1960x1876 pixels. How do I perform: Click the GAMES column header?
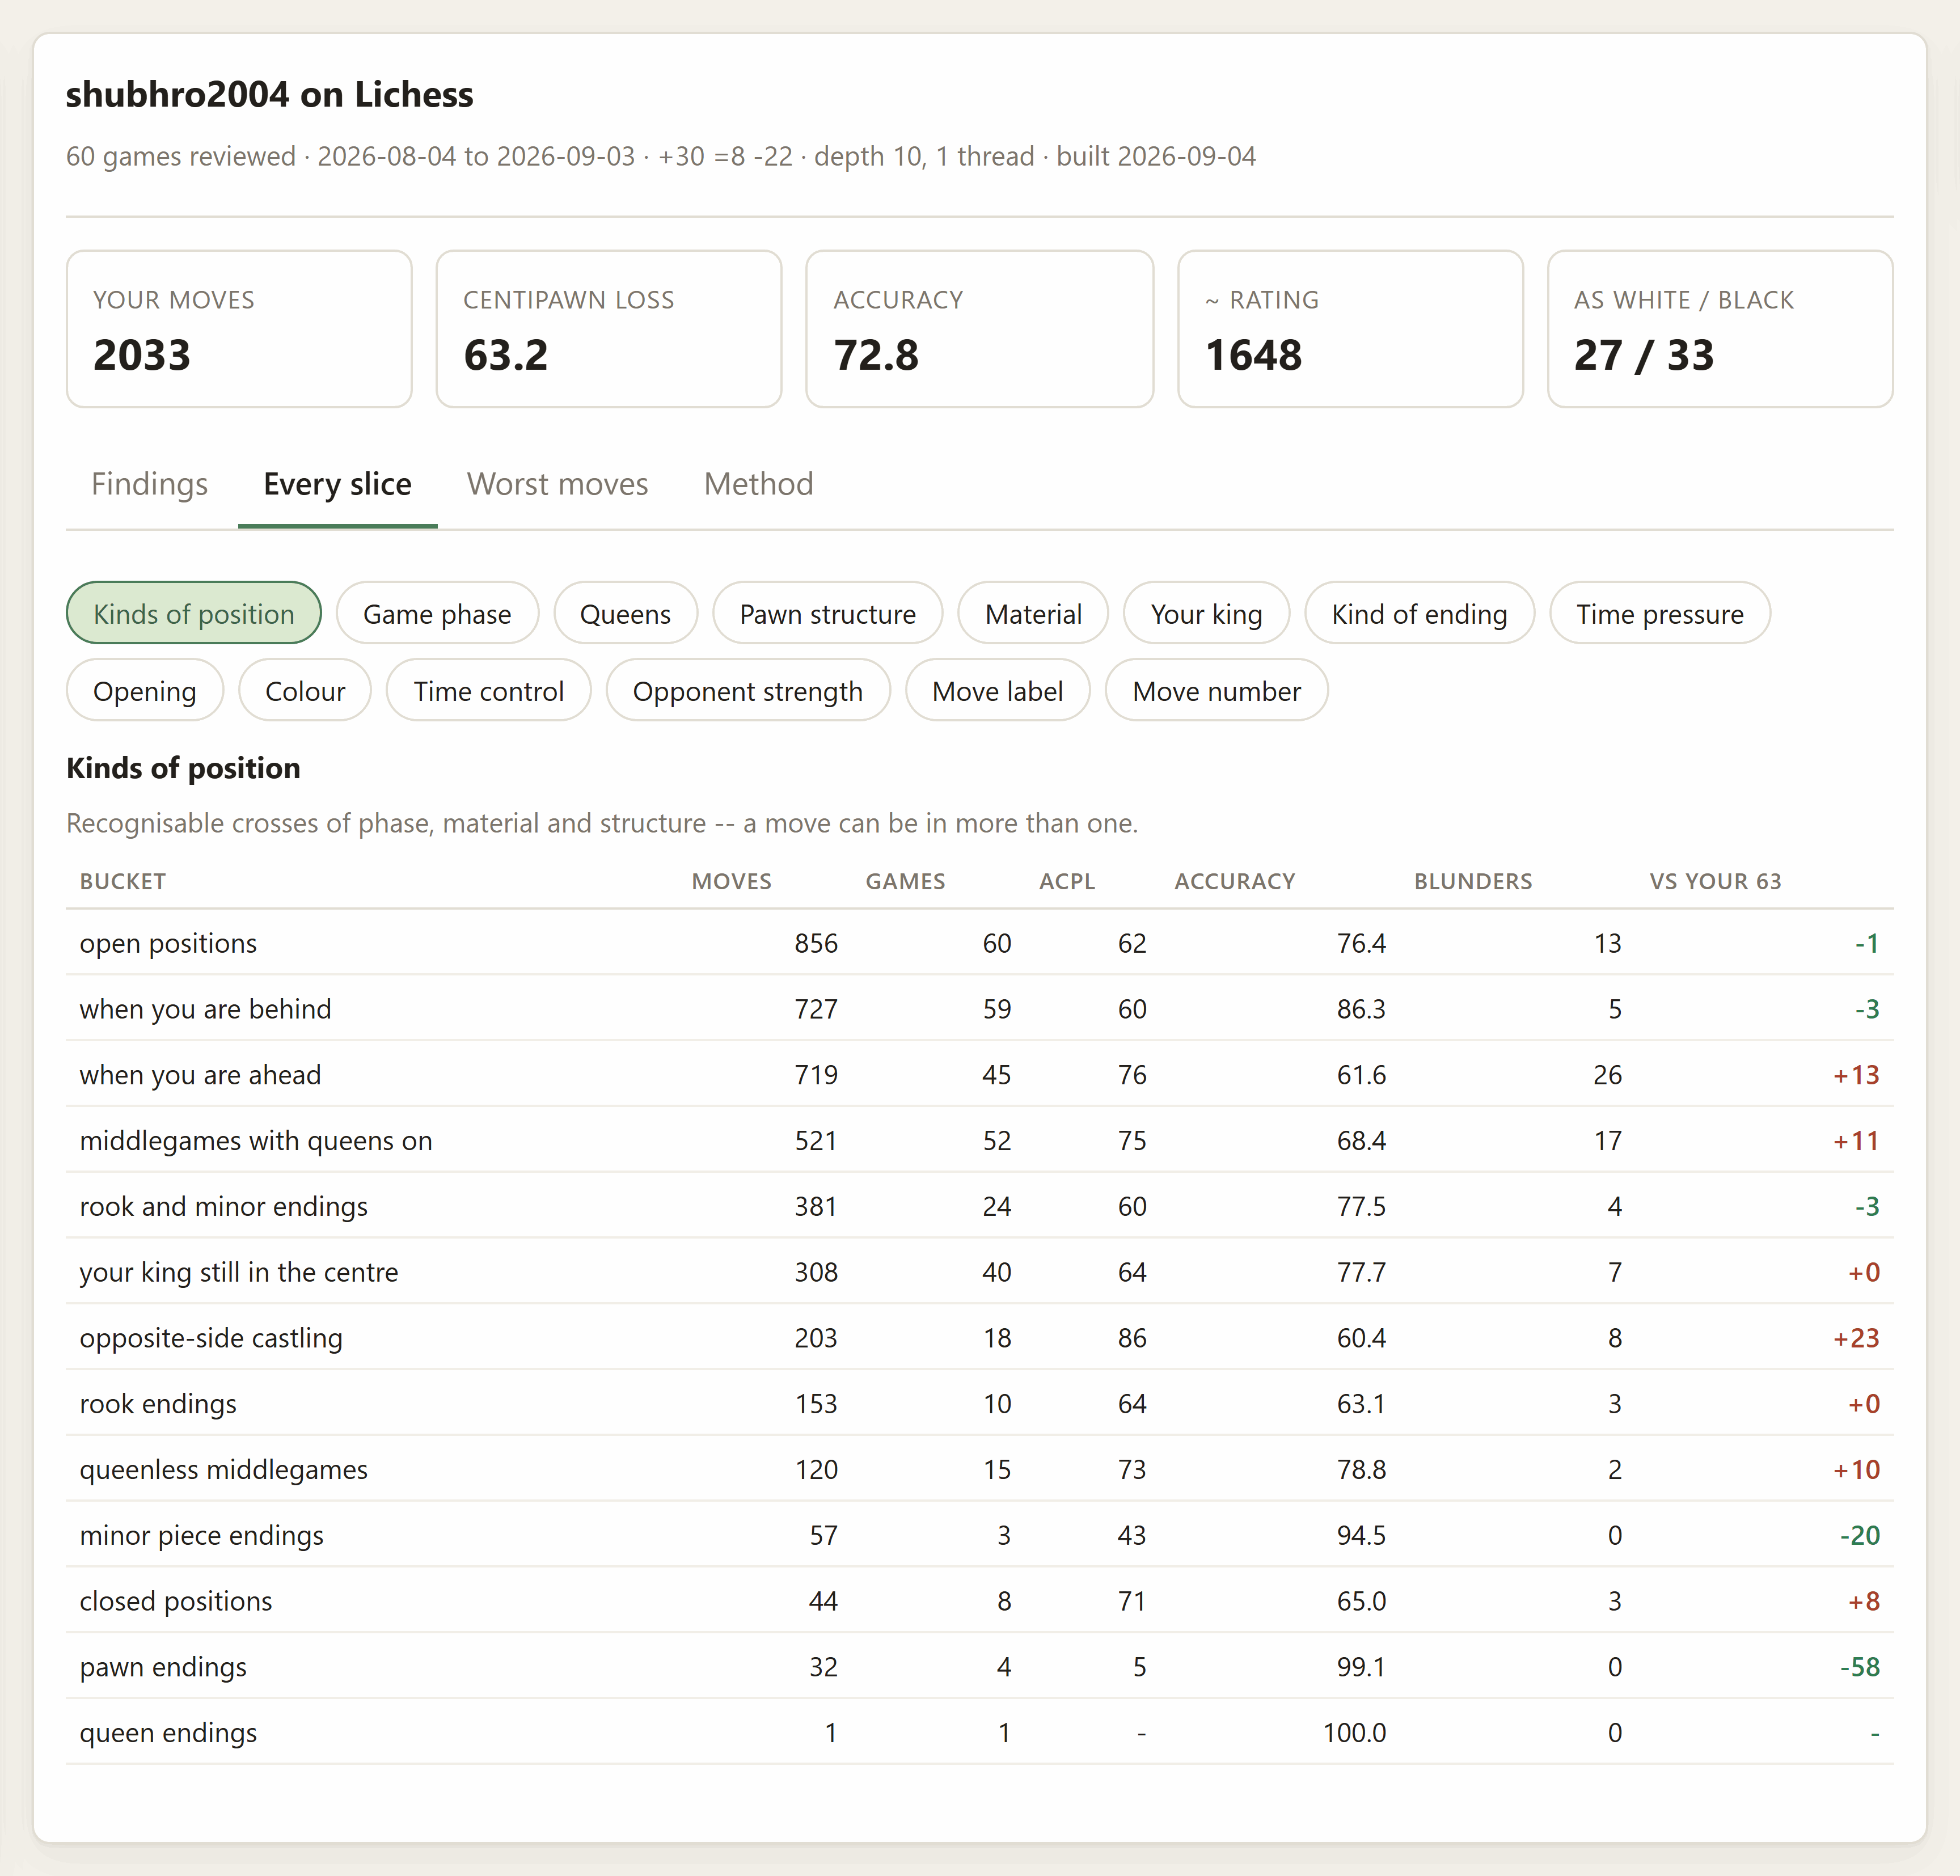[905, 881]
